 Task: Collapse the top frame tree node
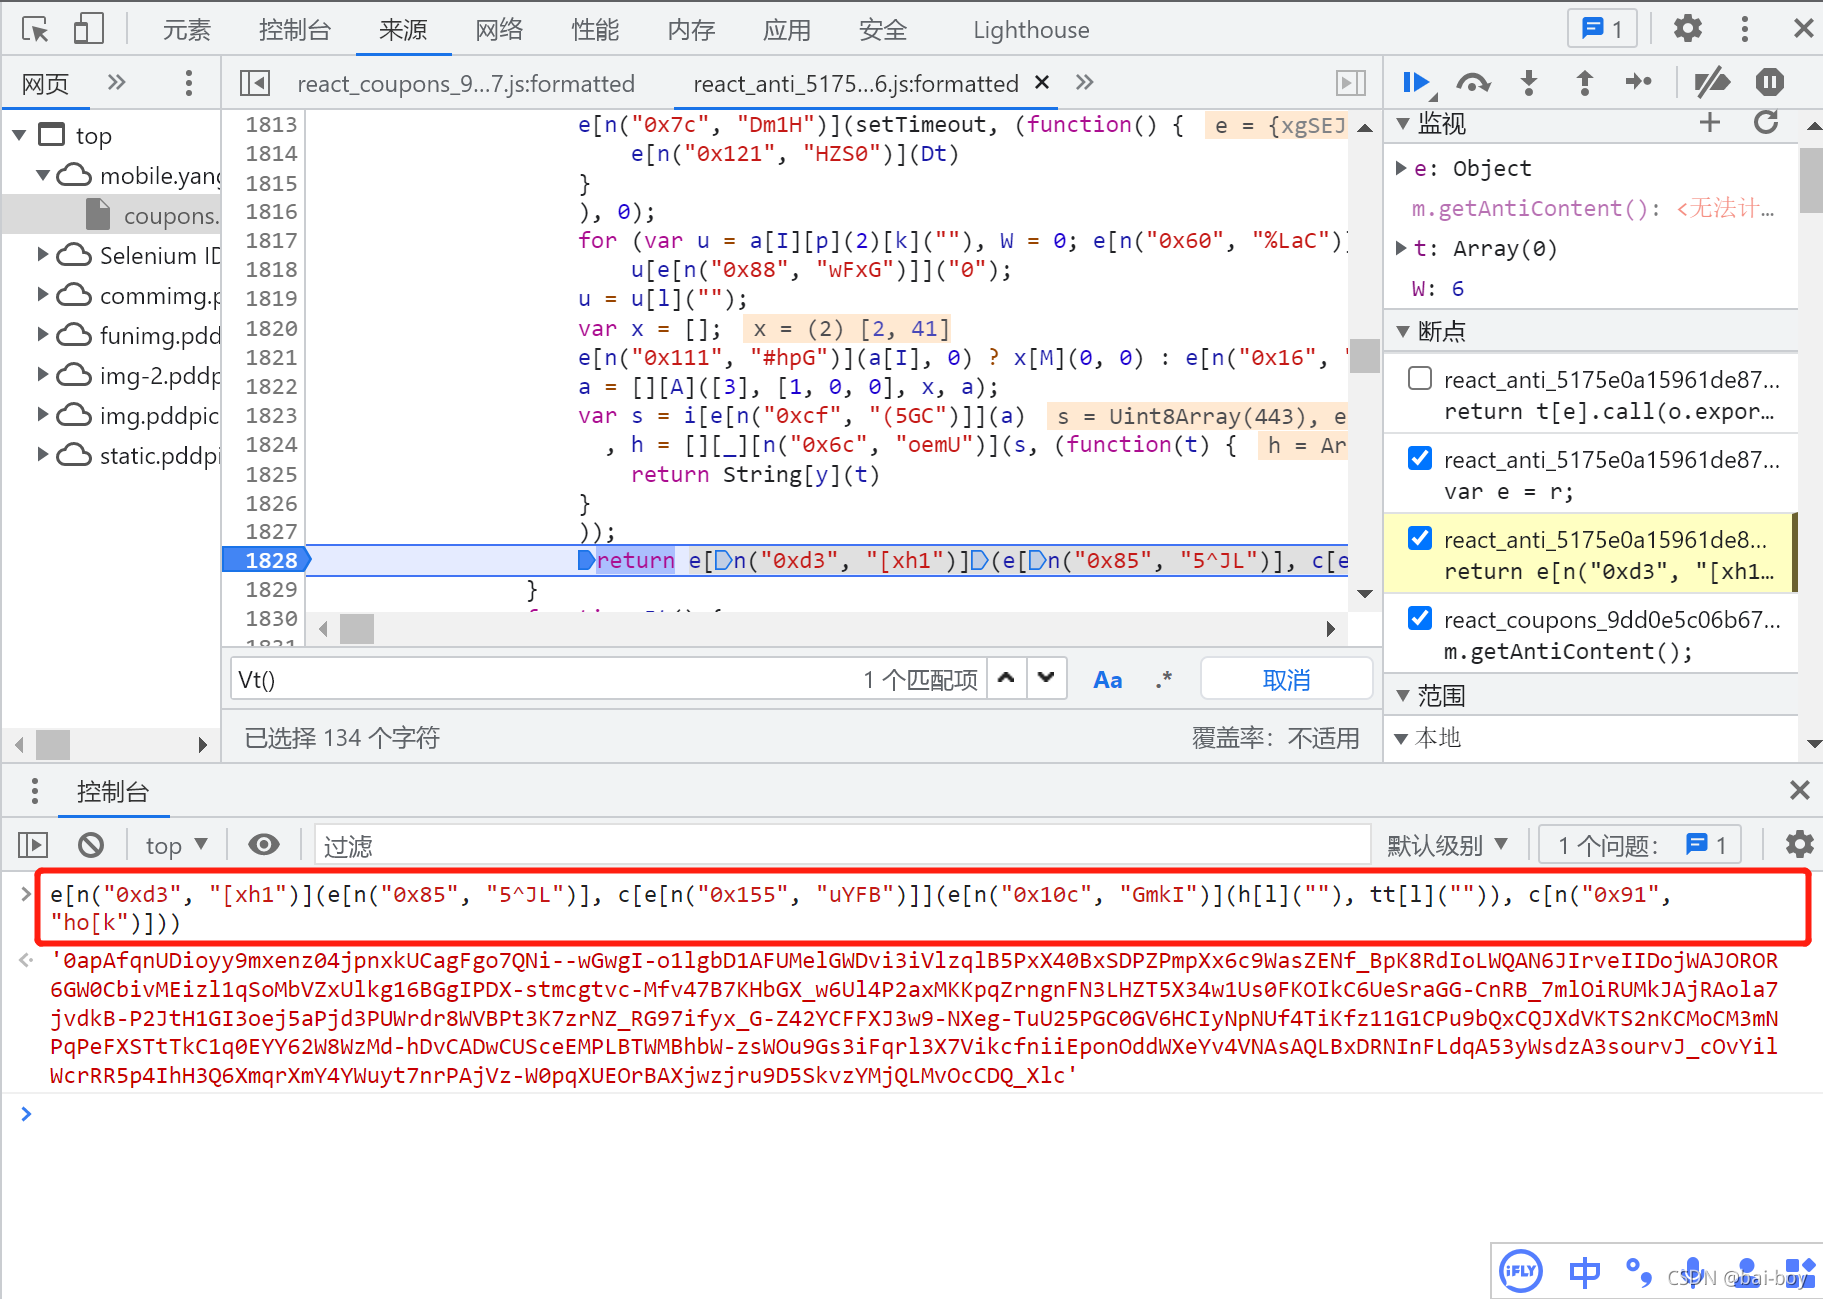(x=19, y=135)
